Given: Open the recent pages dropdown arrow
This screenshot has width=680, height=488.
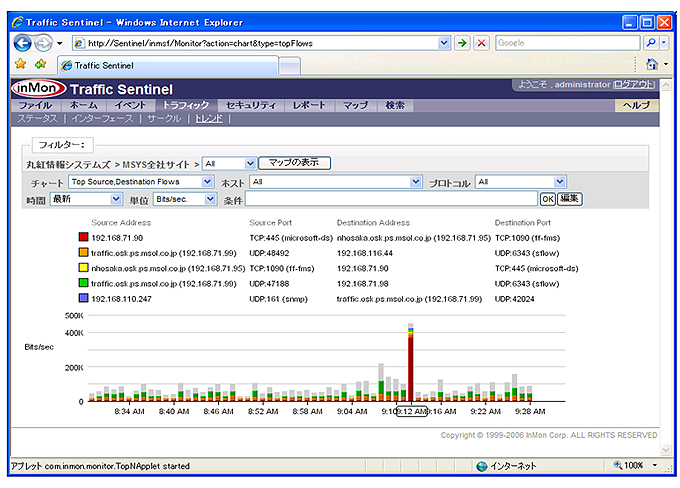Looking at the screenshot, I should (60, 43).
